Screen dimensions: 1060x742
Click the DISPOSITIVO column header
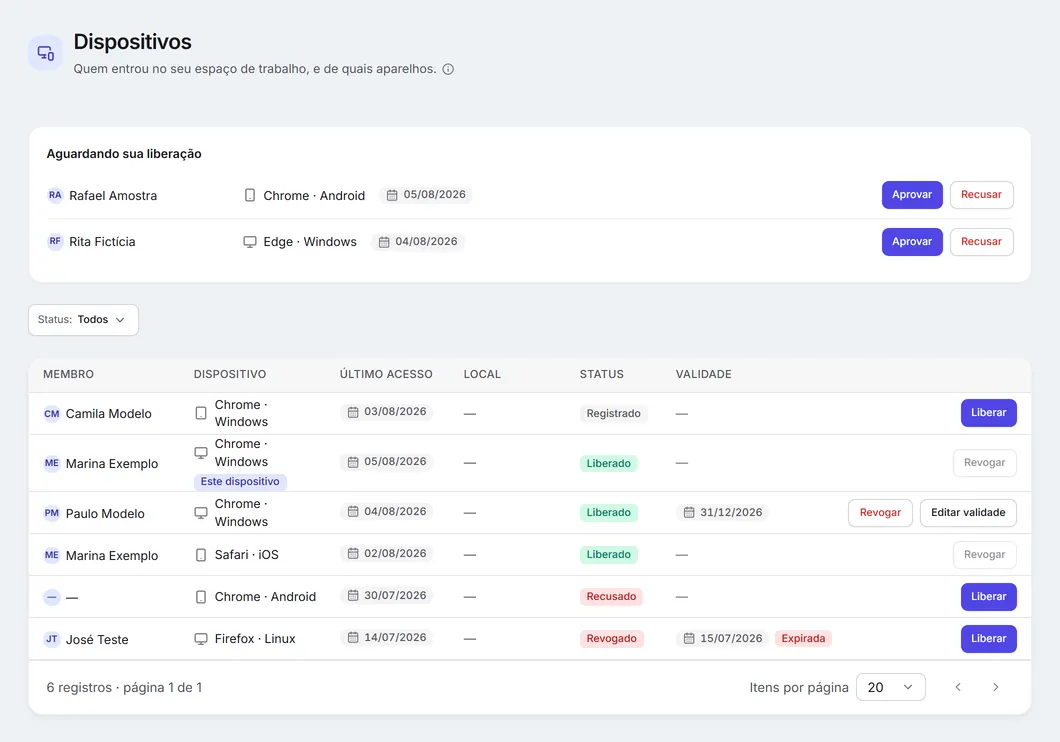pyautogui.click(x=230, y=374)
